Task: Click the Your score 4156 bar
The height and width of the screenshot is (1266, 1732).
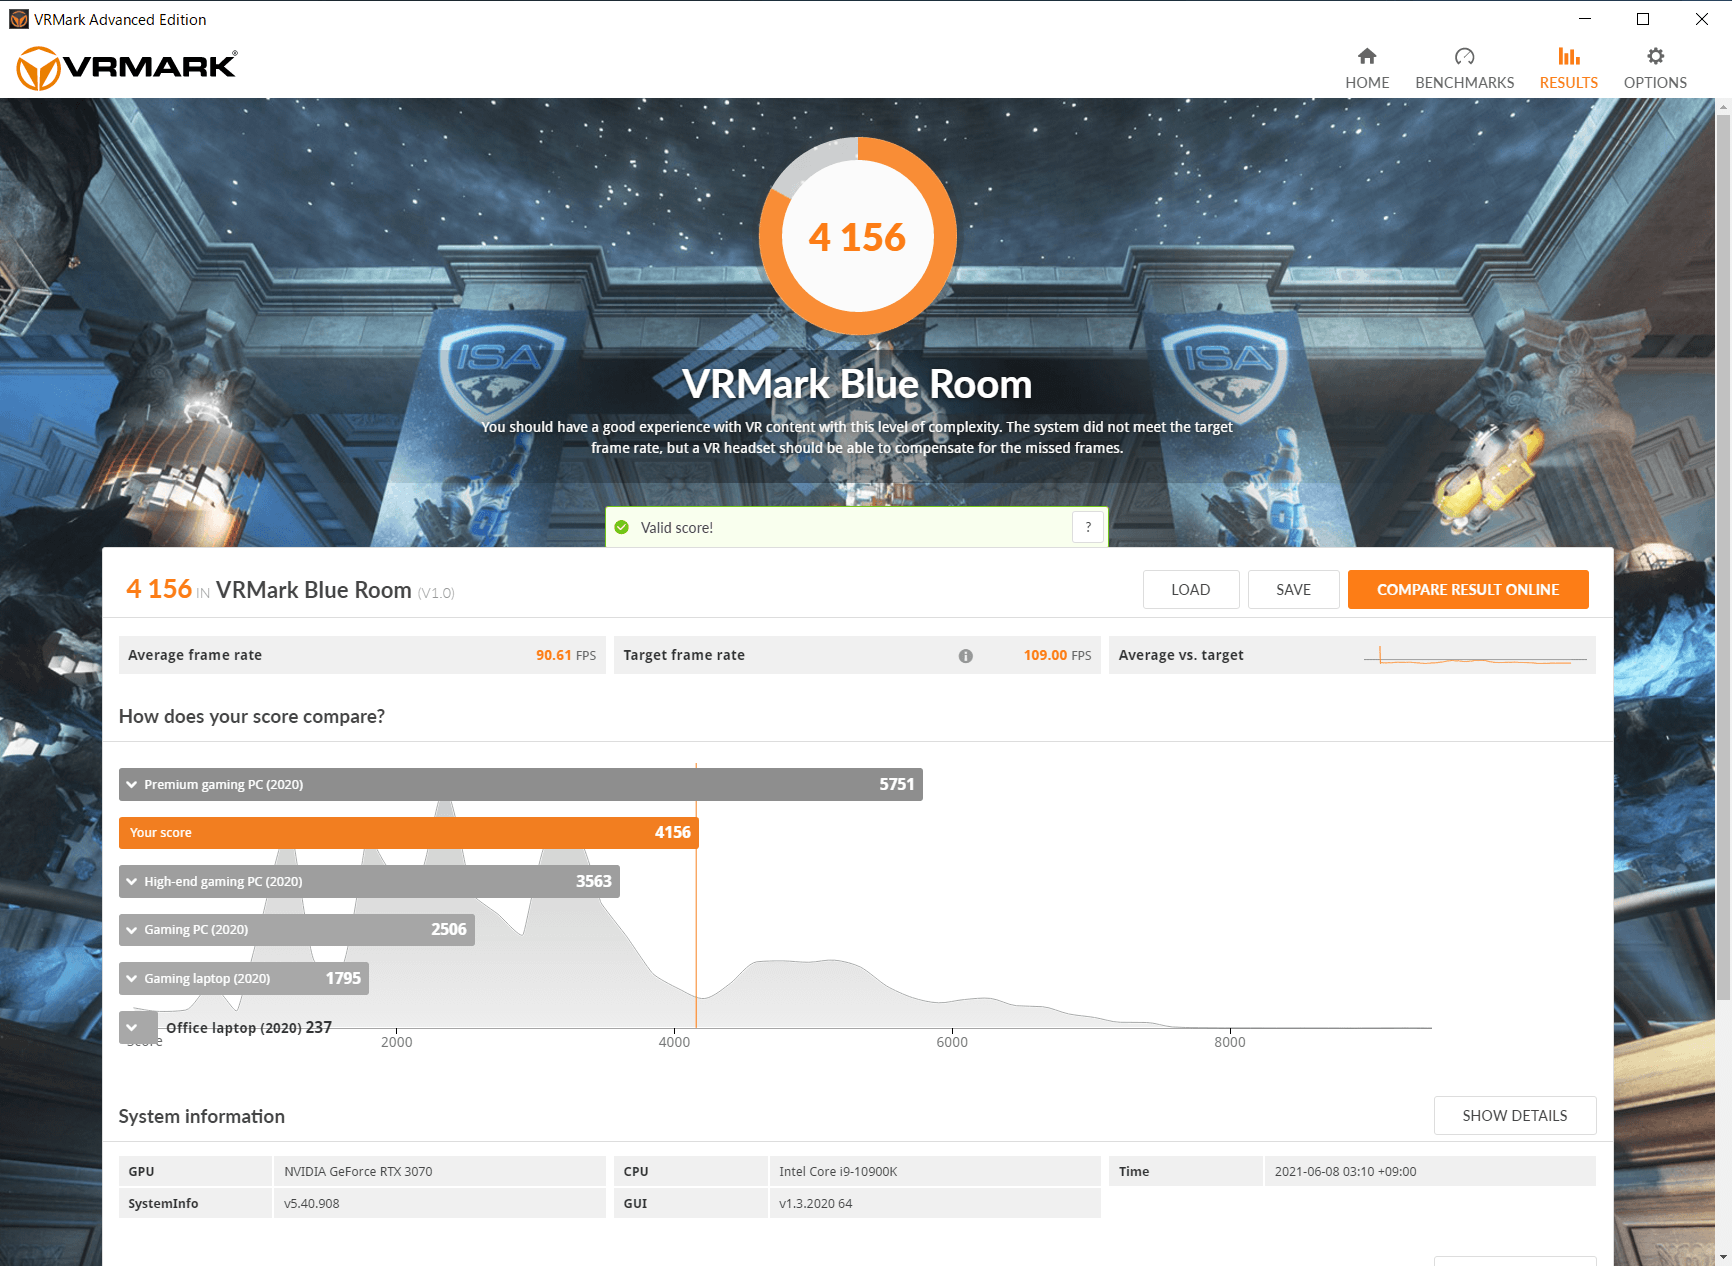Action: click(x=408, y=832)
